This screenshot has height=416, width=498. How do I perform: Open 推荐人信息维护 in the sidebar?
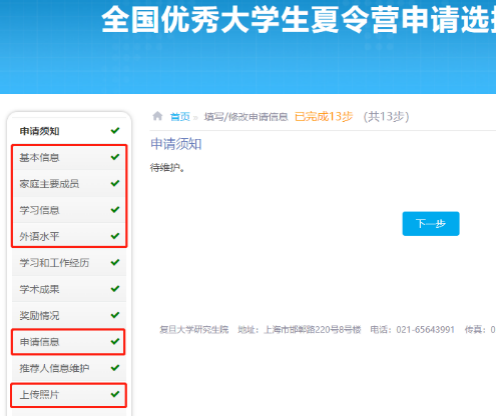pos(69,368)
